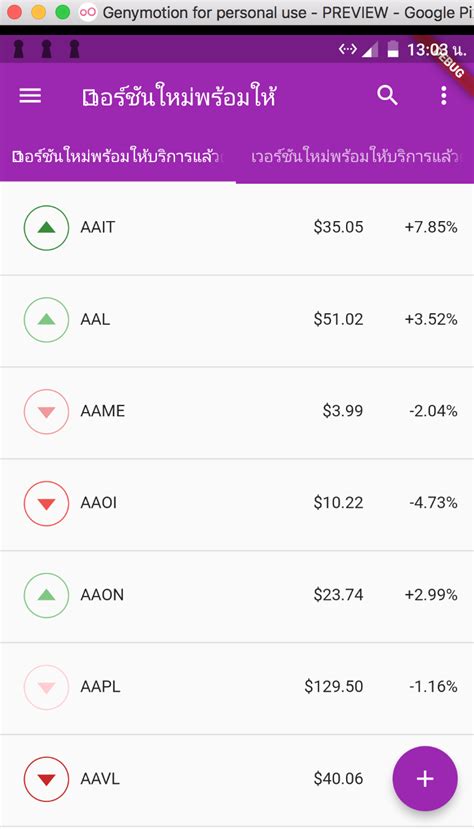Select the AAIT price $35.05
The image size is (474, 829).
point(338,227)
